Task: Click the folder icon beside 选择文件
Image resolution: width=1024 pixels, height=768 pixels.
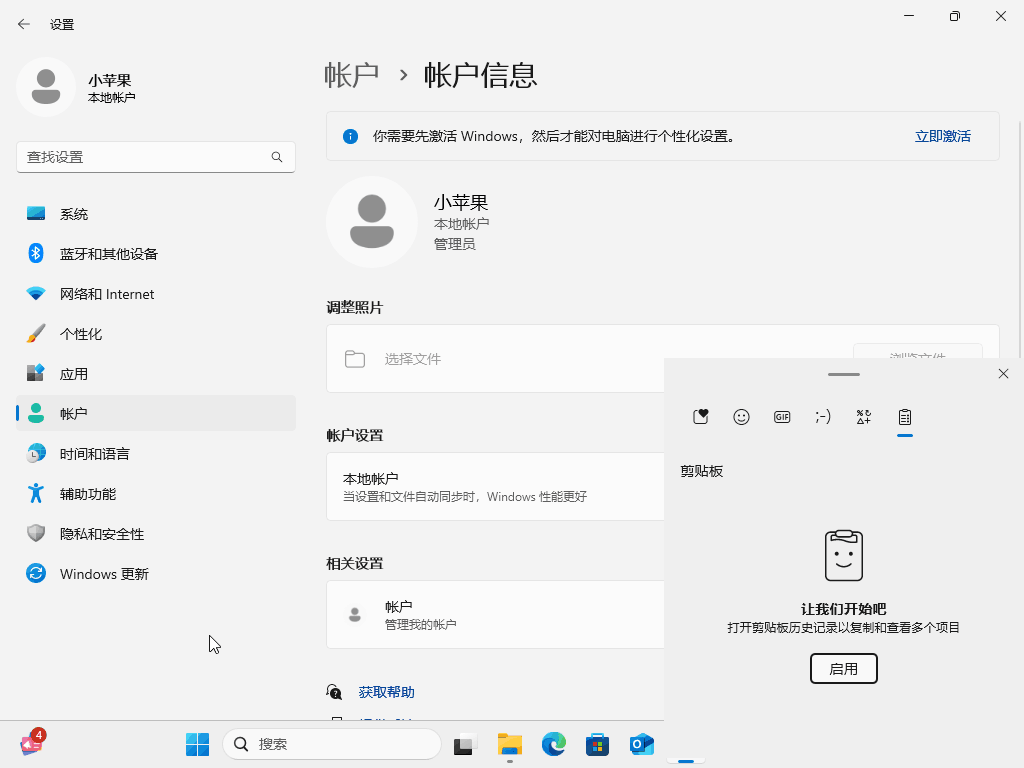Action: coord(355,359)
